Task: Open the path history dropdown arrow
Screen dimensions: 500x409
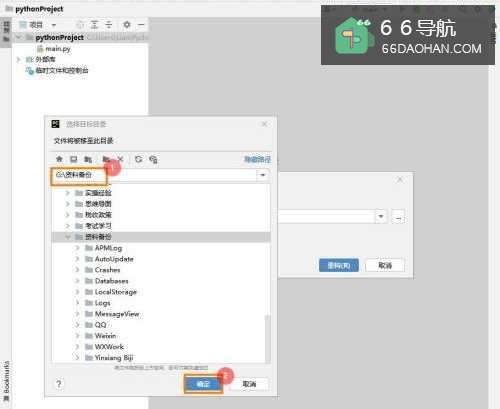Action: coord(263,175)
